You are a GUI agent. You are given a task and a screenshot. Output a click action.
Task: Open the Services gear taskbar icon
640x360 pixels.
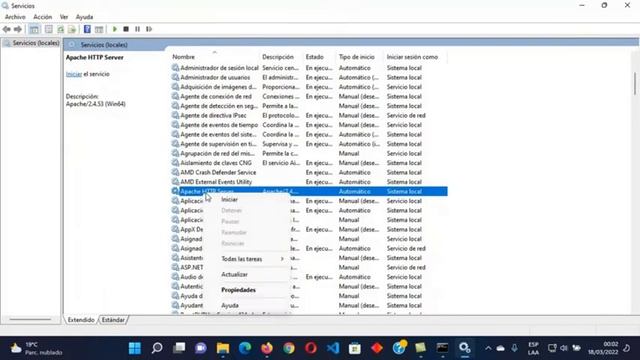[x=464, y=348]
